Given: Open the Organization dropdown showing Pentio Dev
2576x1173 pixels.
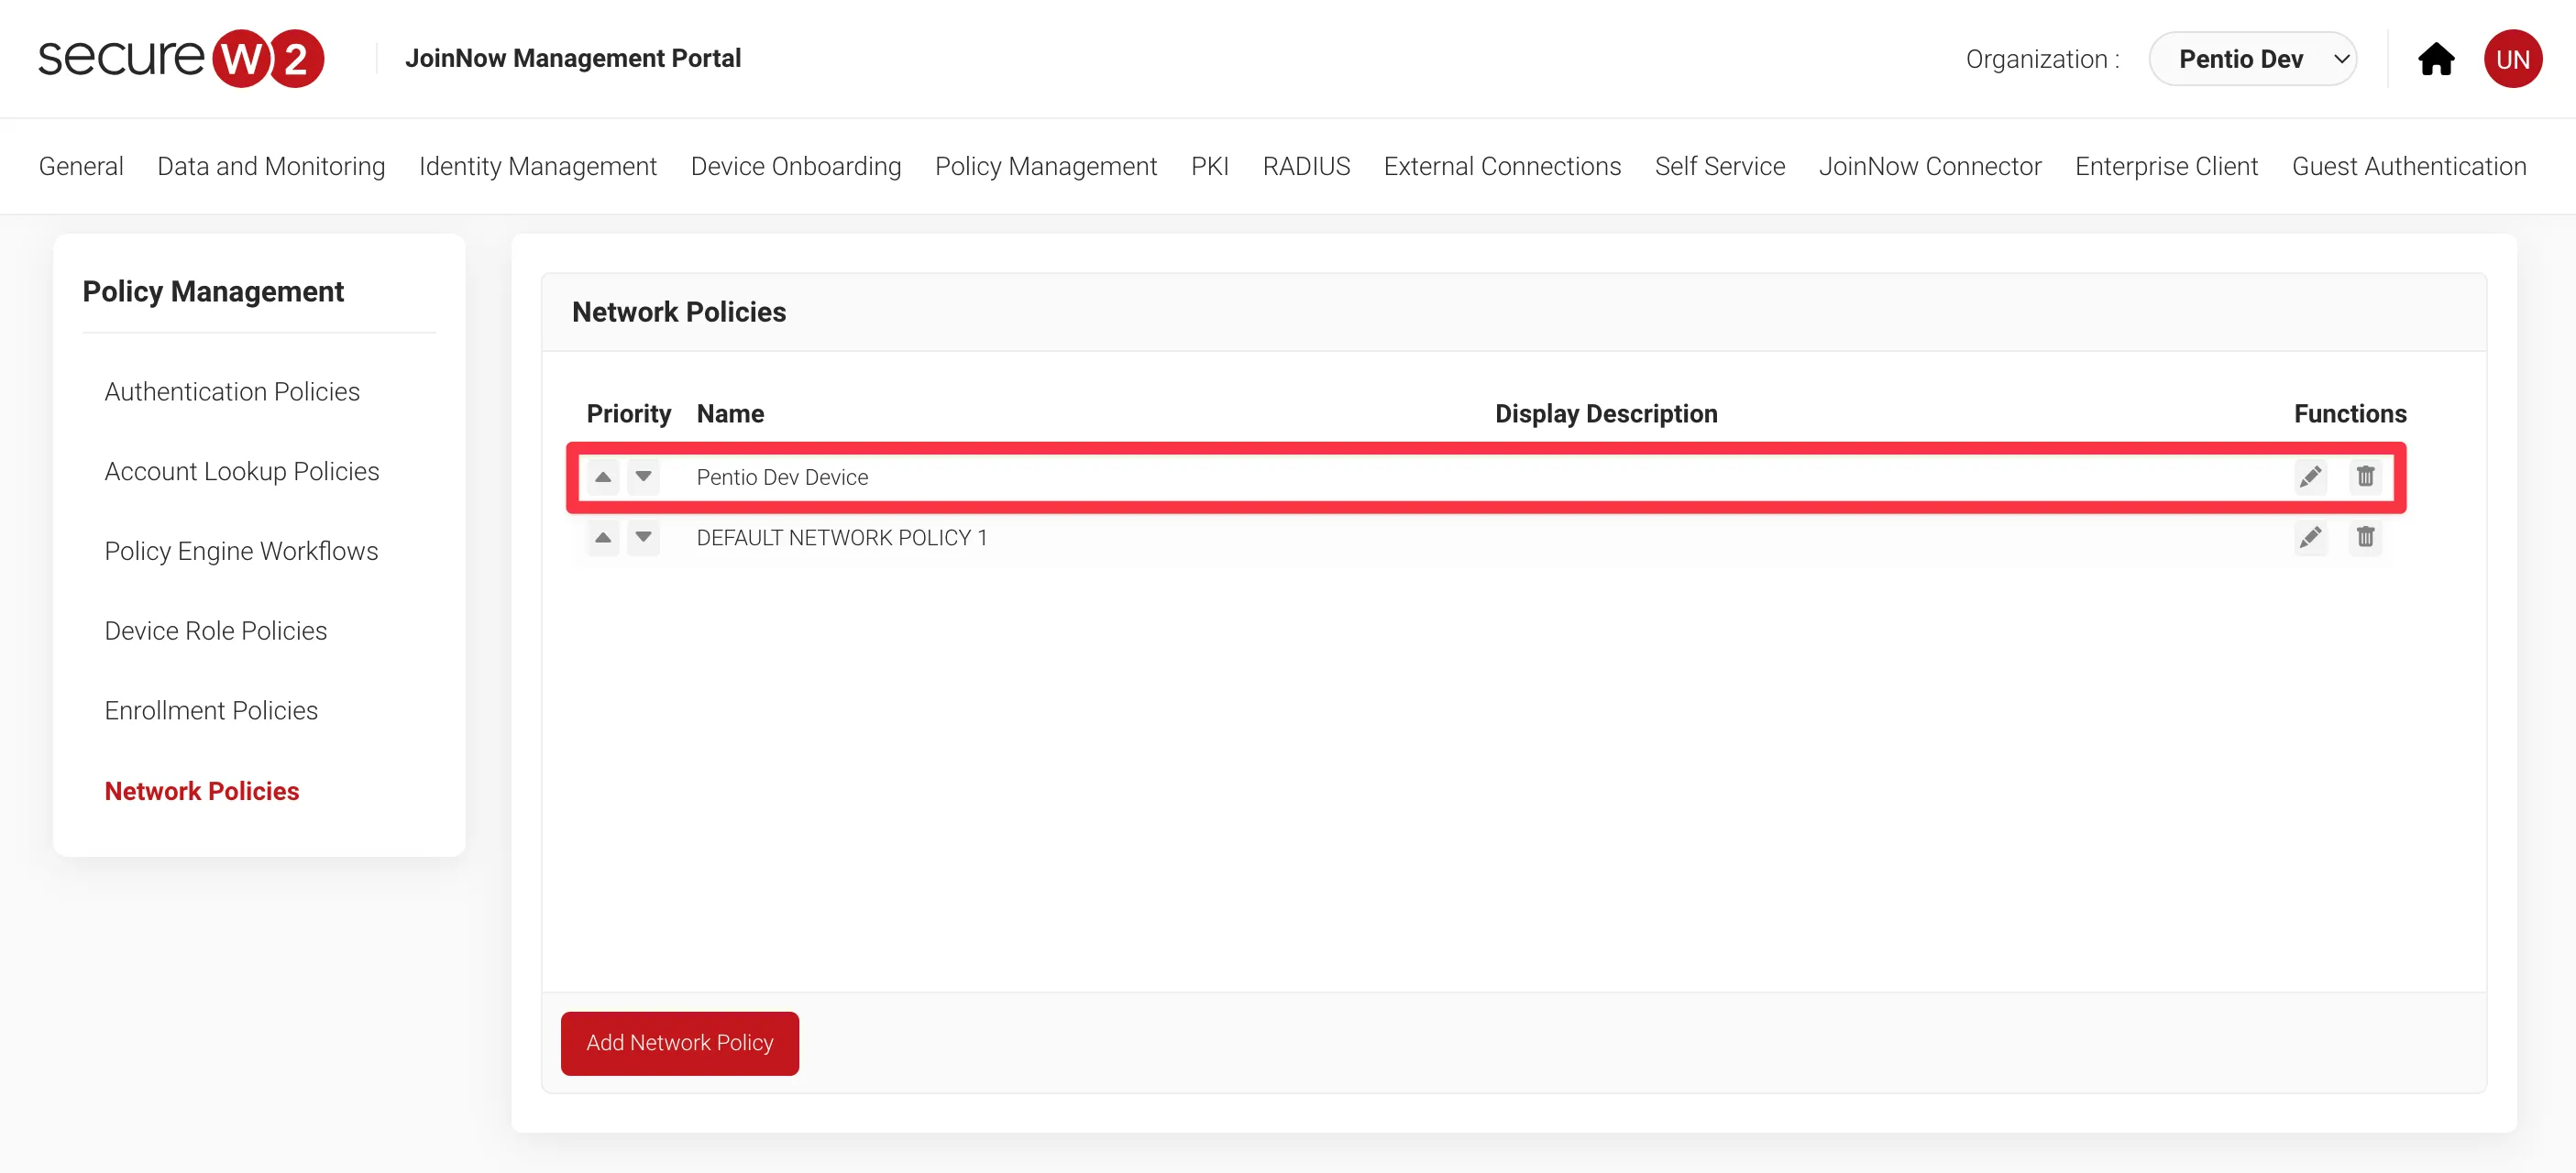Looking at the screenshot, I should coord(2253,59).
